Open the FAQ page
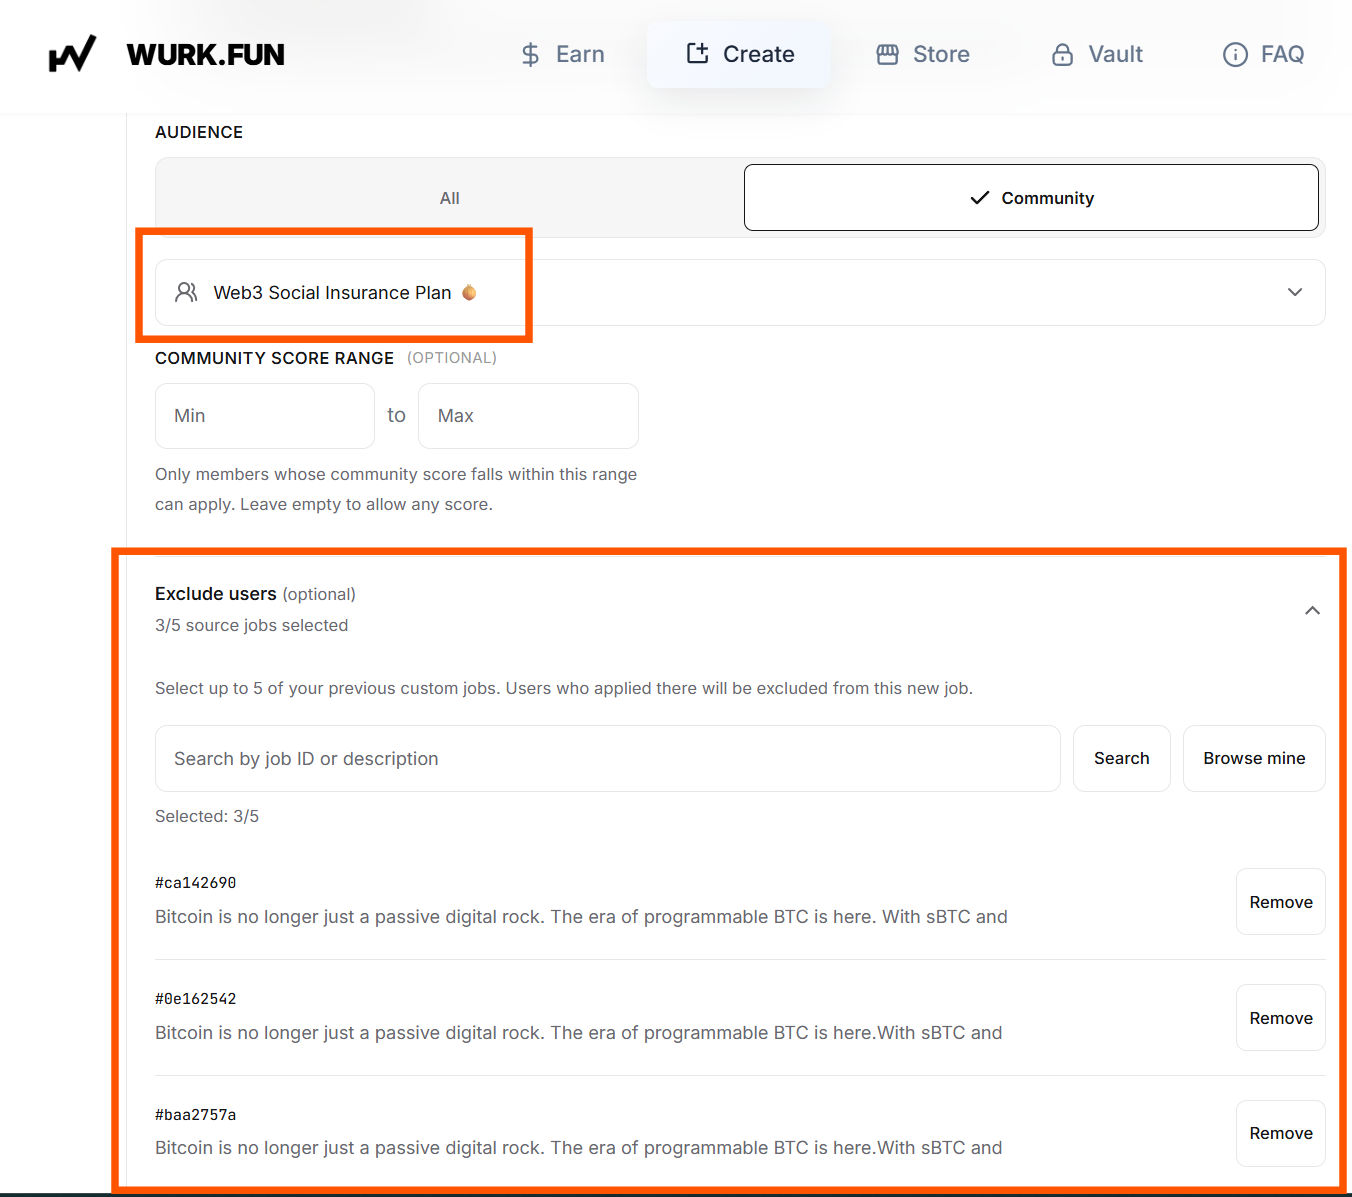The width and height of the screenshot is (1352, 1197). click(1264, 54)
